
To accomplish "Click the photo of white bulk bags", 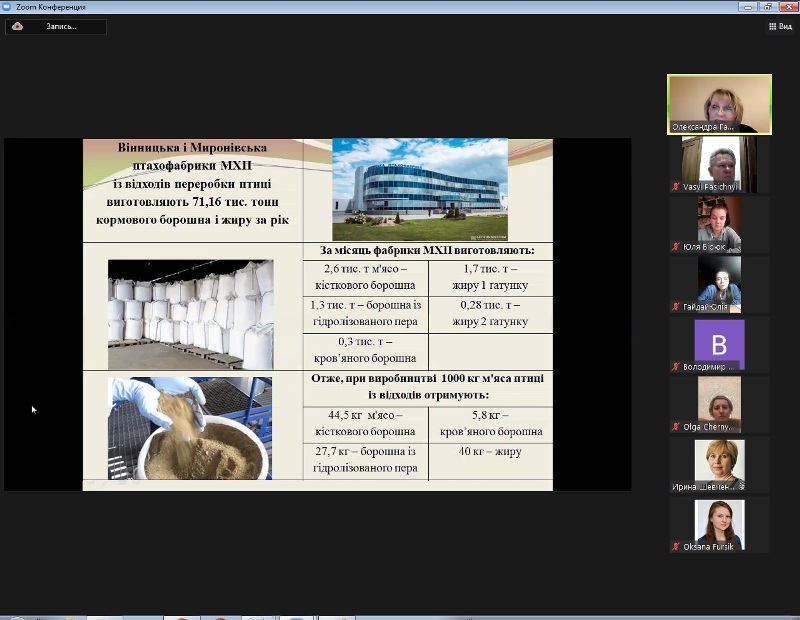I will pos(190,314).
